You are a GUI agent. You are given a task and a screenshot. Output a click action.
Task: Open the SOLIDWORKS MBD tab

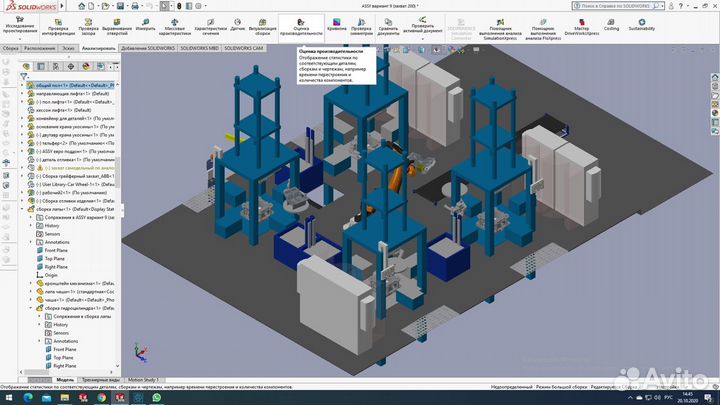click(x=199, y=48)
